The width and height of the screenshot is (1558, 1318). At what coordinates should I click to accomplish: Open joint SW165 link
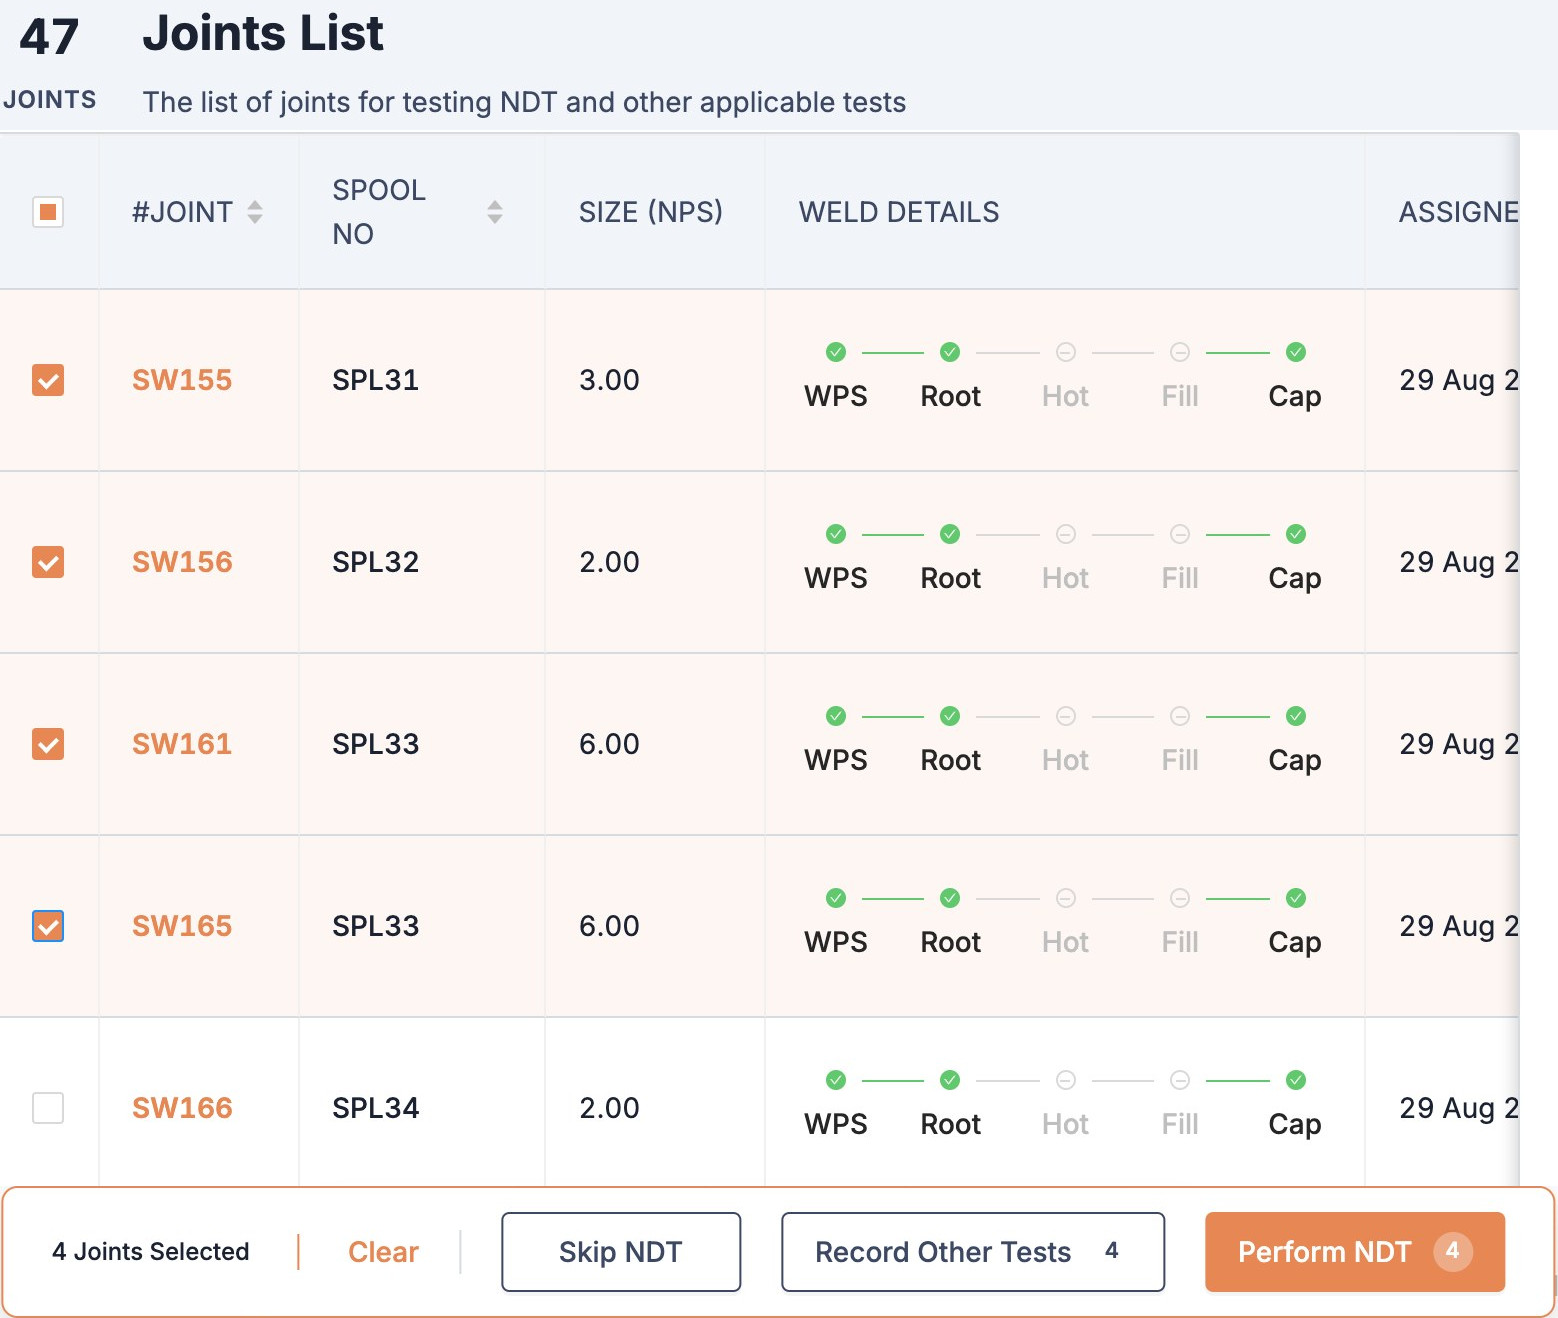(x=182, y=926)
